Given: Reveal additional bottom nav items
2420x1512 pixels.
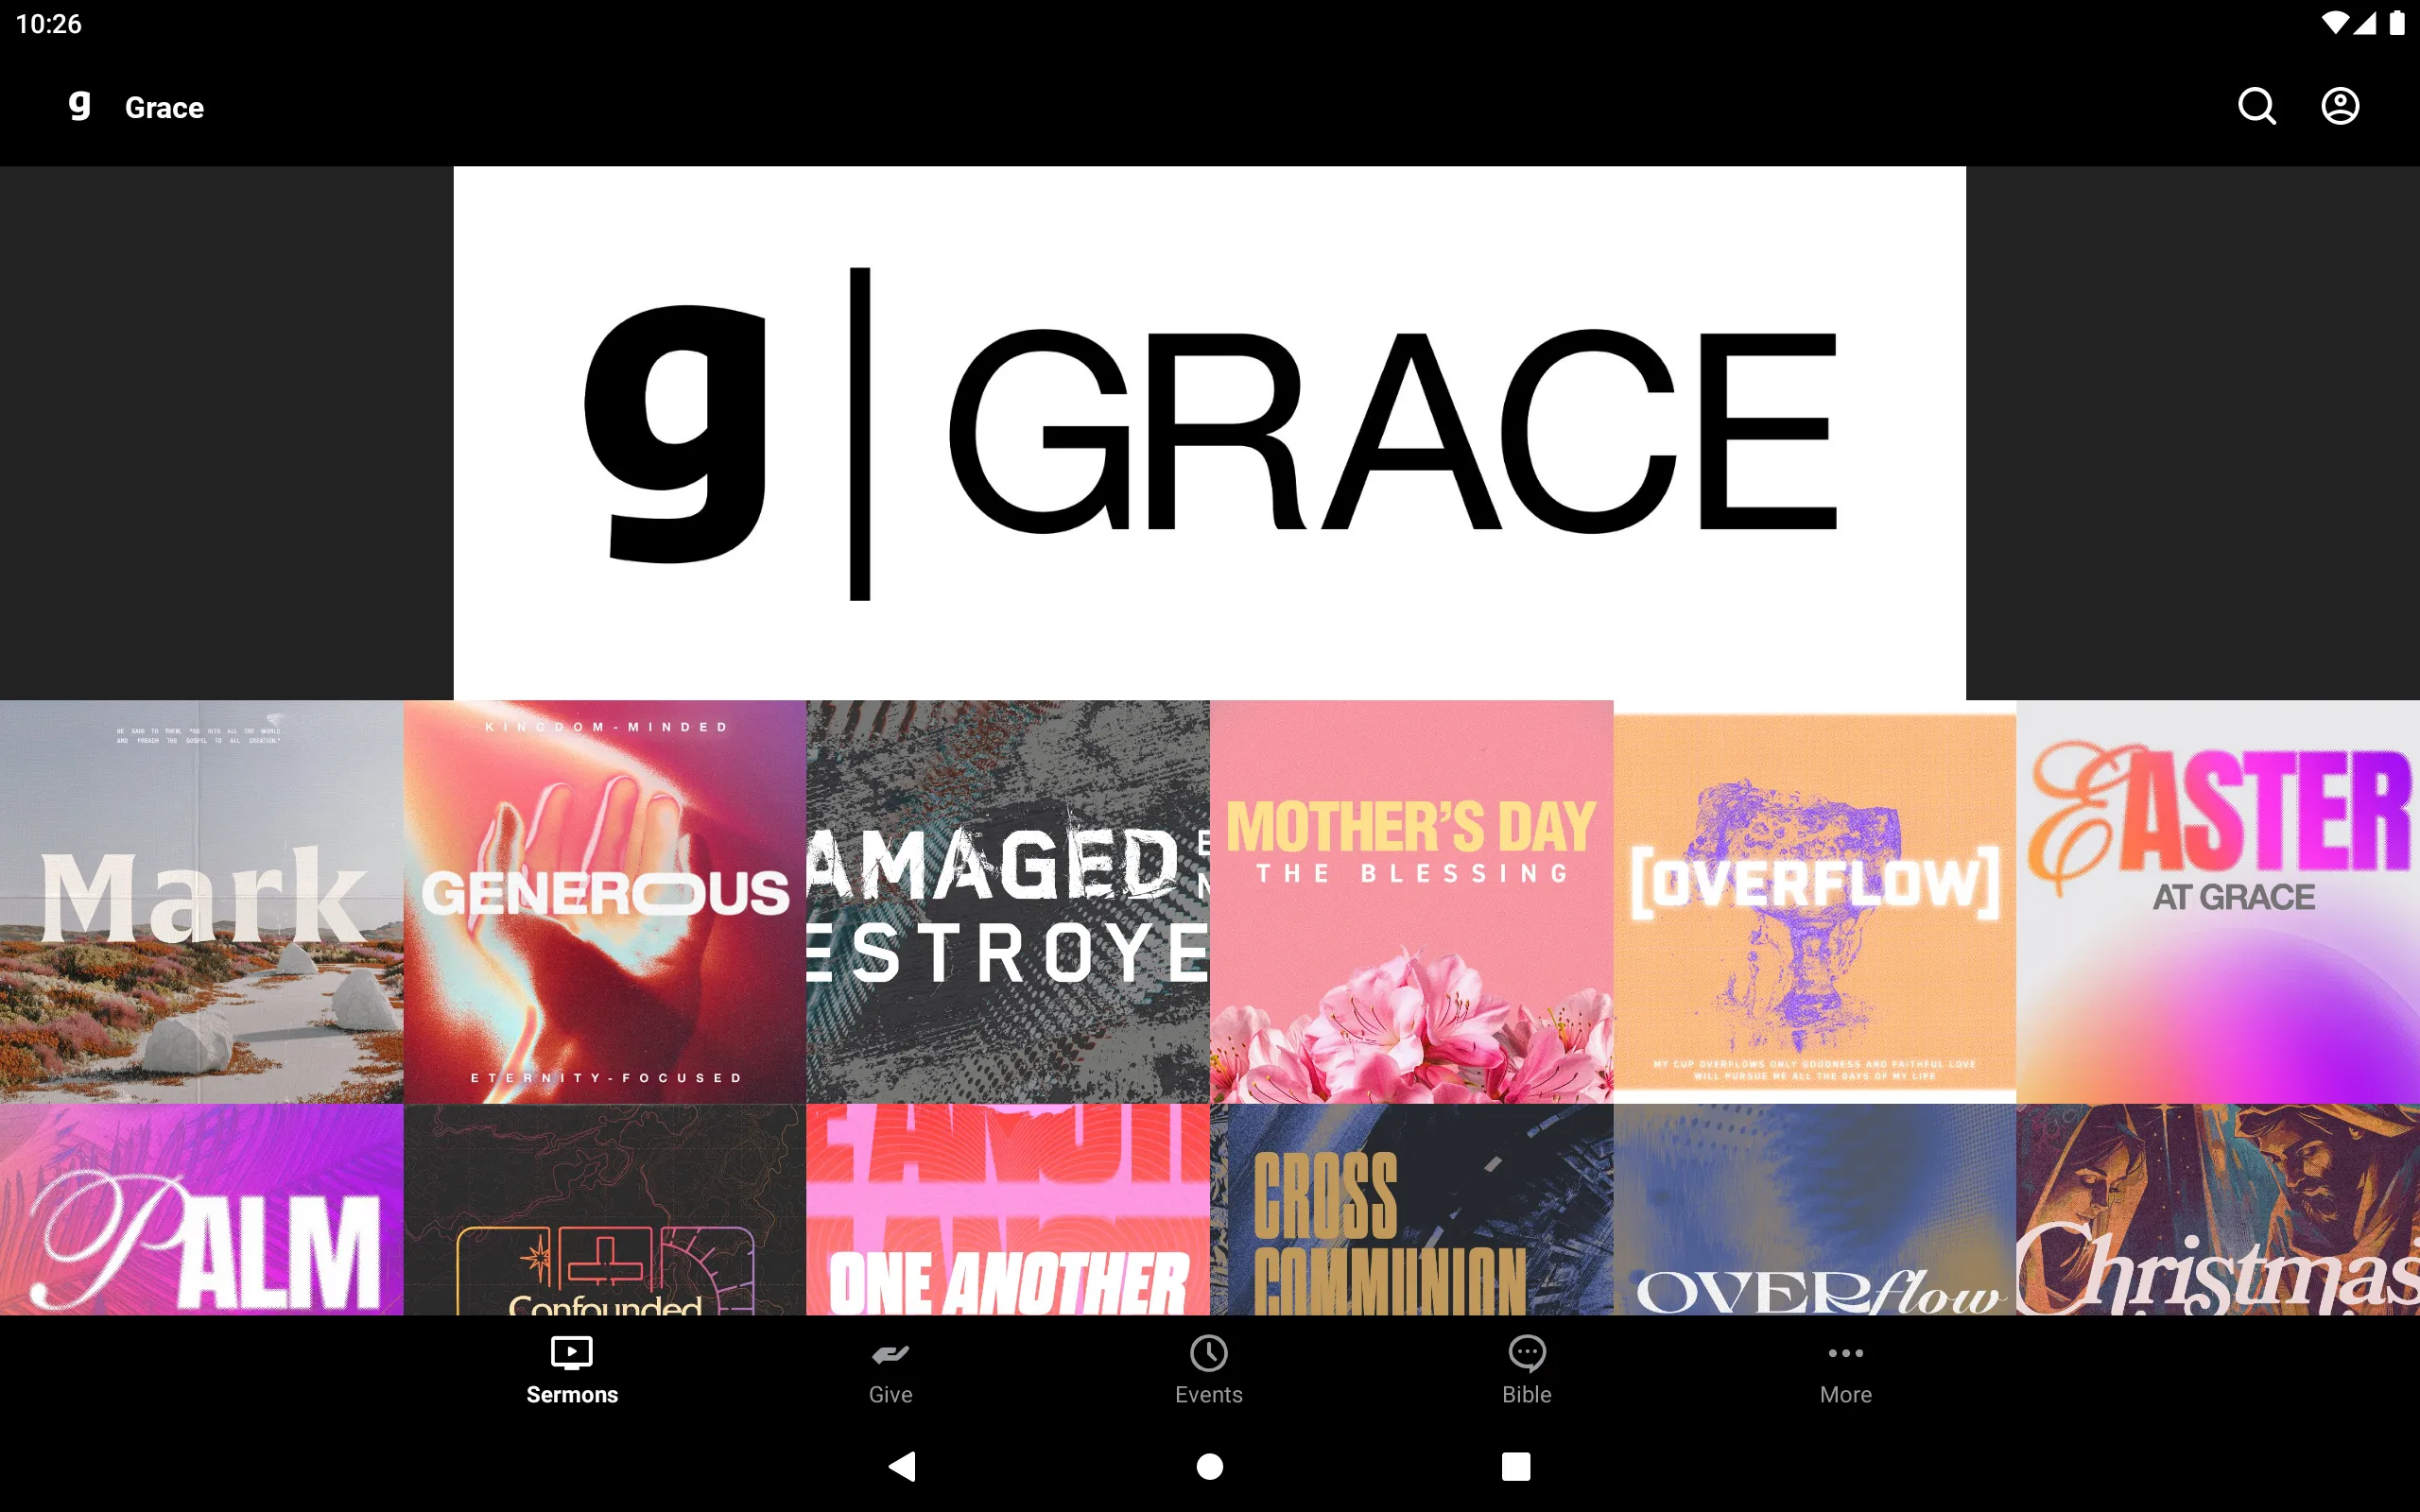Looking at the screenshot, I should 1845,1367.
